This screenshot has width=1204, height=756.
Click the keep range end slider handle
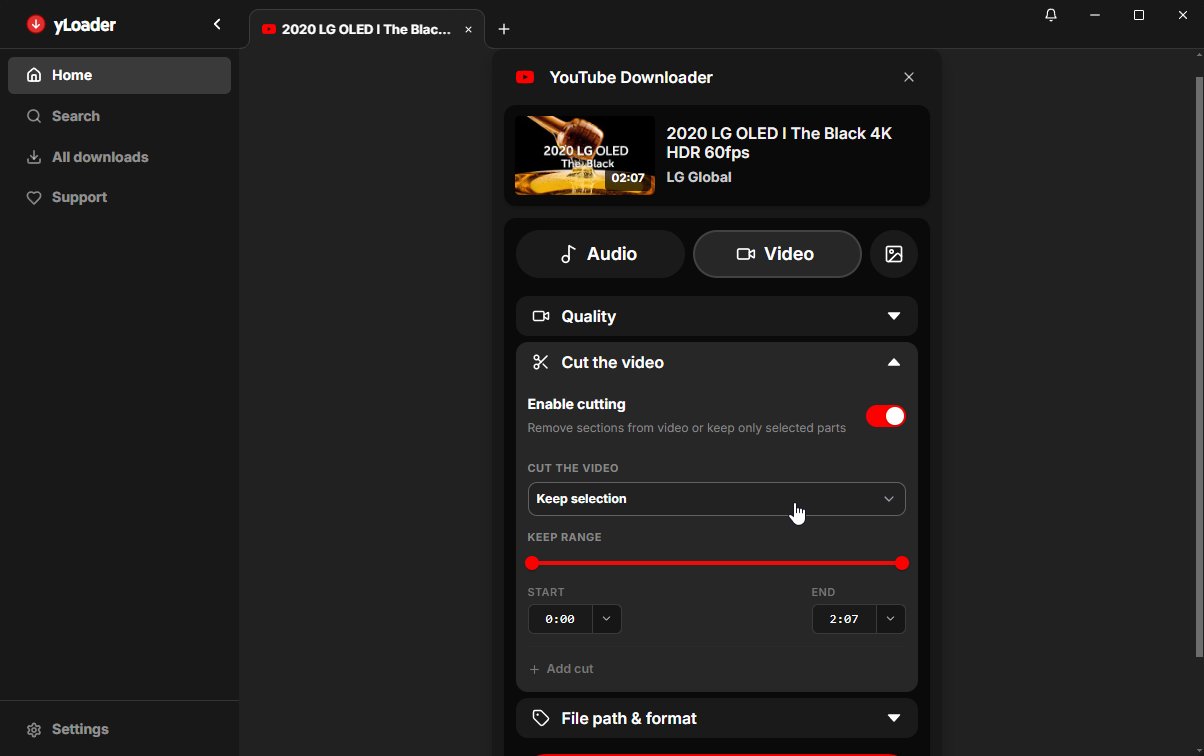click(901, 563)
